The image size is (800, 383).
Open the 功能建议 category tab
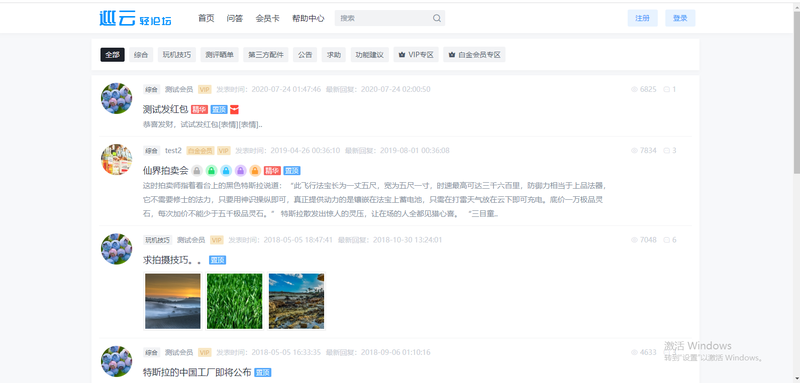(370, 55)
